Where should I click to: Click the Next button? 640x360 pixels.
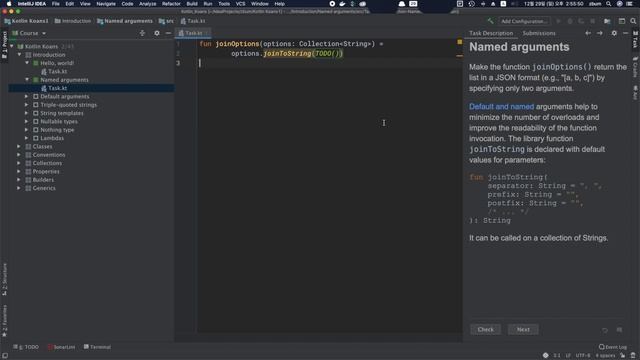click(x=523, y=329)
